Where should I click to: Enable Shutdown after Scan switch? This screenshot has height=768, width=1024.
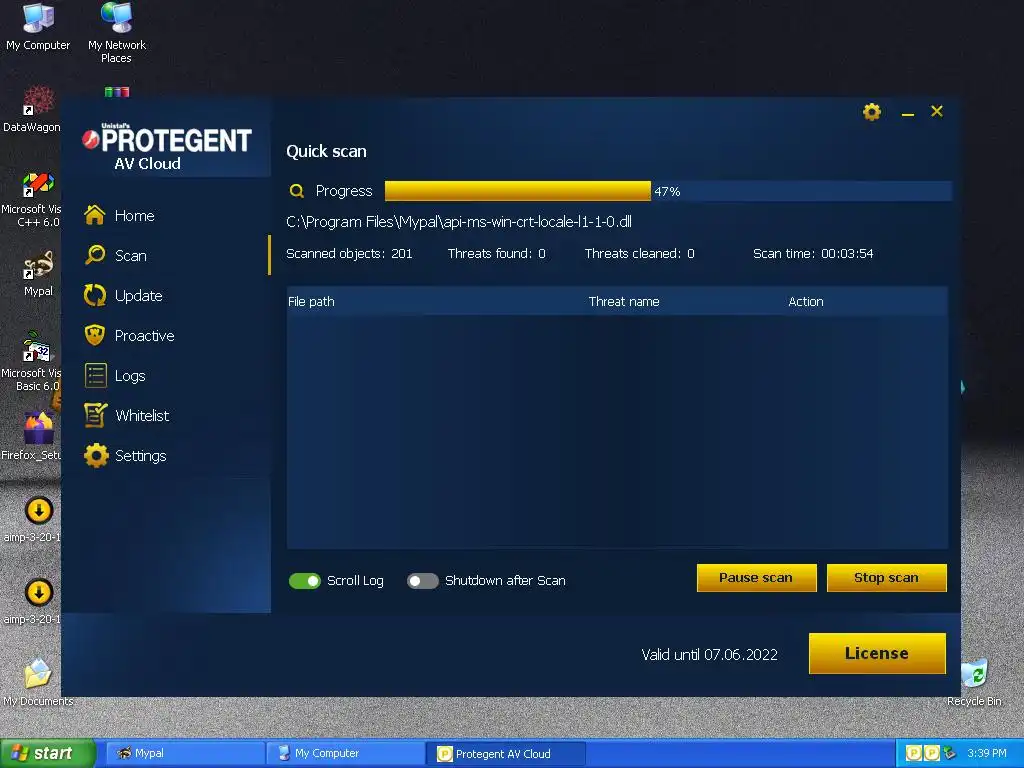pos(423,581)
